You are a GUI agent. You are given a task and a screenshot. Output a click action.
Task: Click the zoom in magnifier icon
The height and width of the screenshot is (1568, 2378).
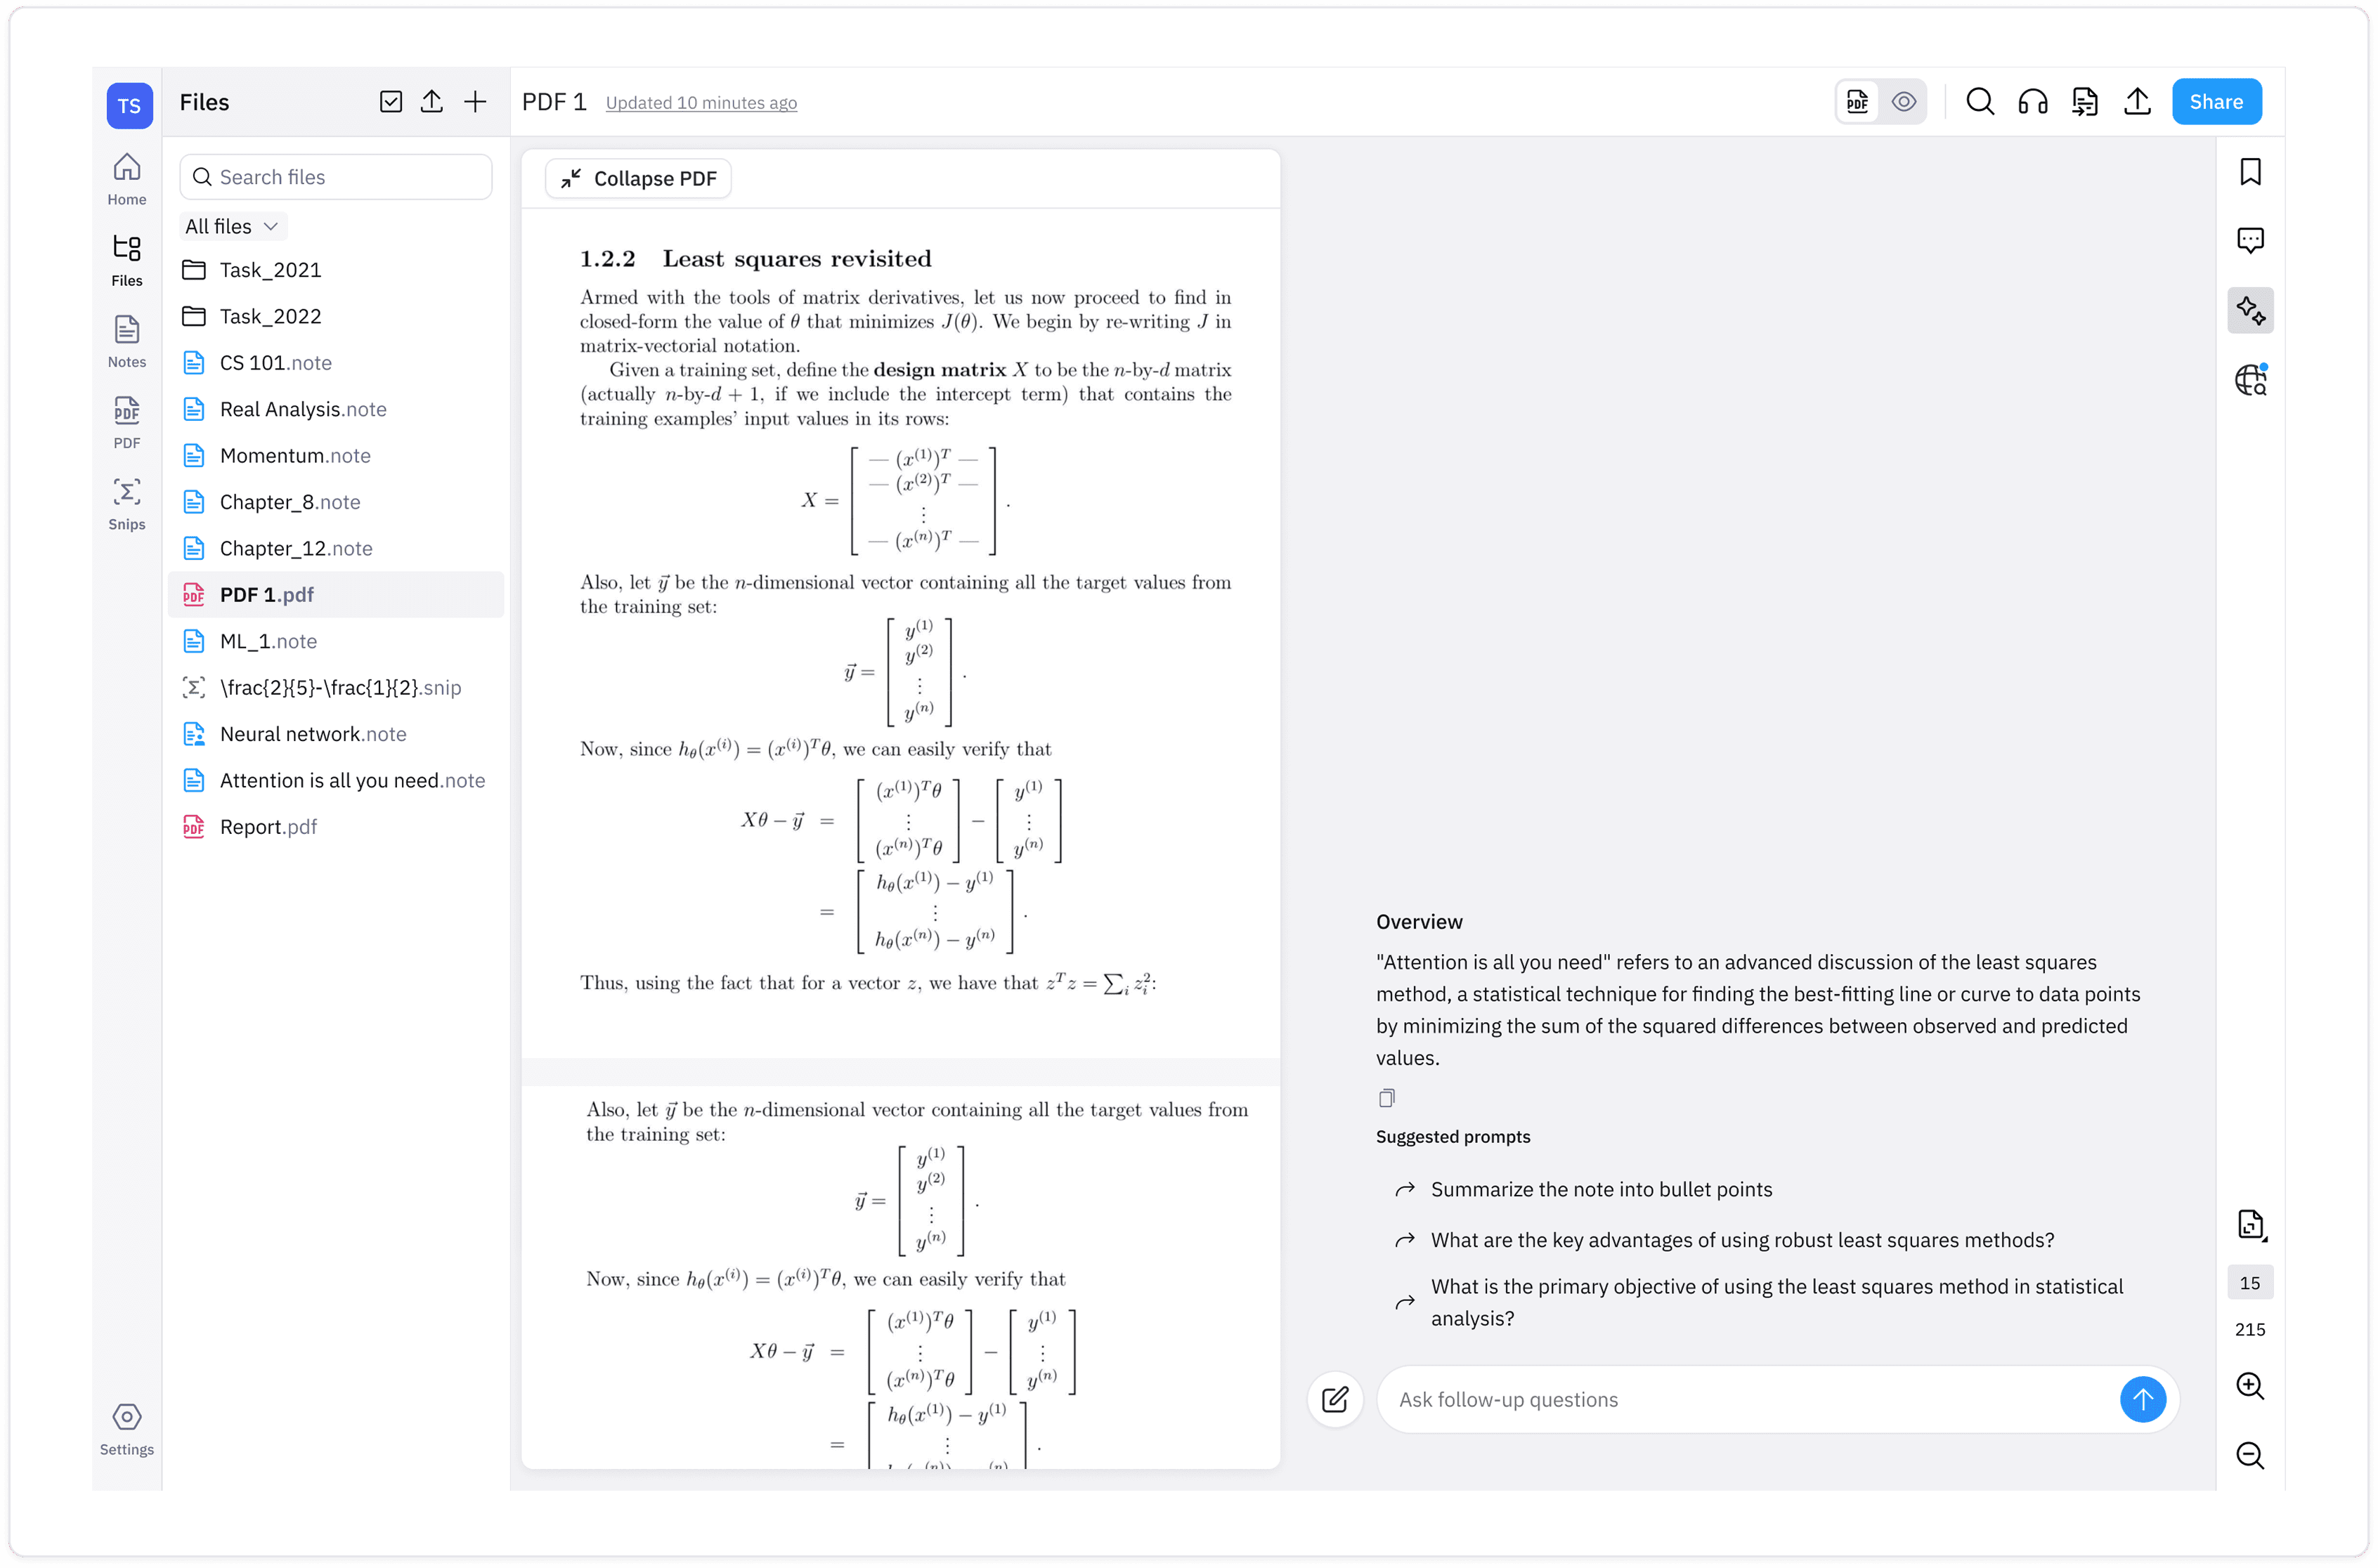(2250, 1386)
